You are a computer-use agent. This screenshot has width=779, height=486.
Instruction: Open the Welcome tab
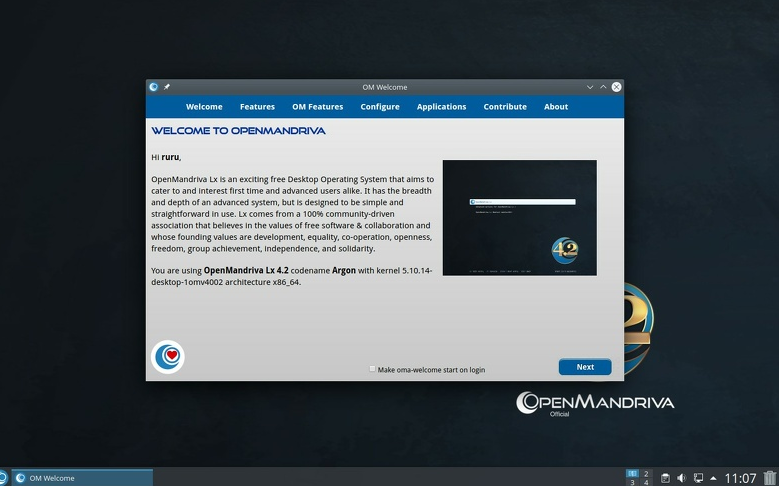[x=204, y=106]
